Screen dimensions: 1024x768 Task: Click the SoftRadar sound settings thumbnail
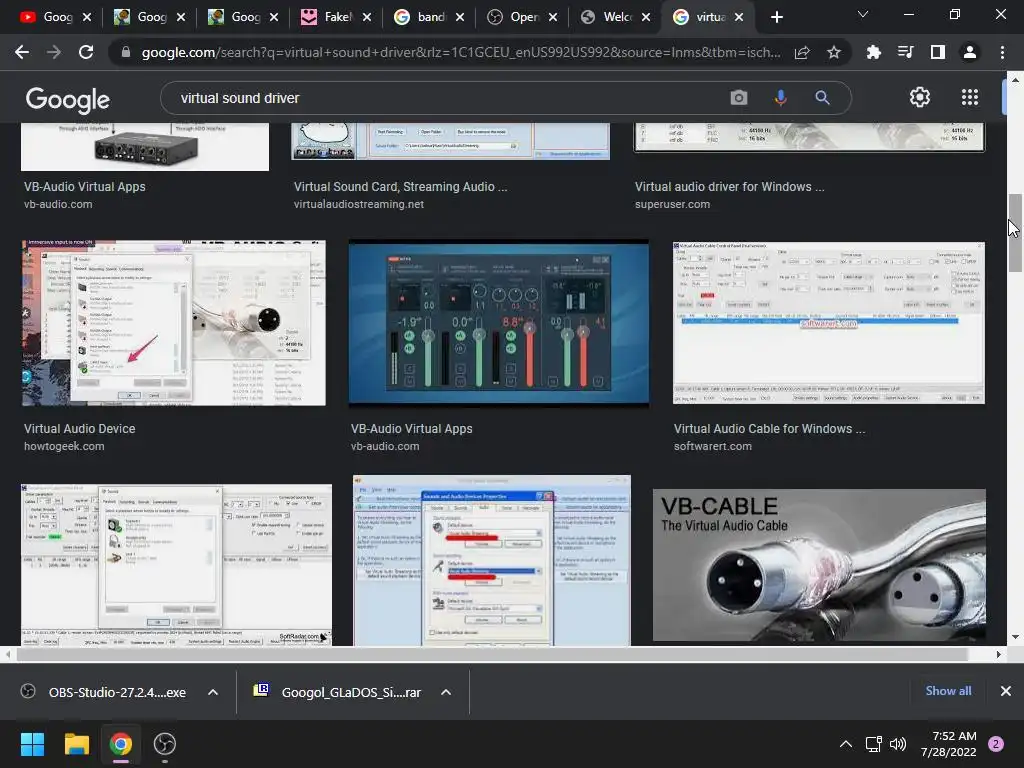[176, 565]
